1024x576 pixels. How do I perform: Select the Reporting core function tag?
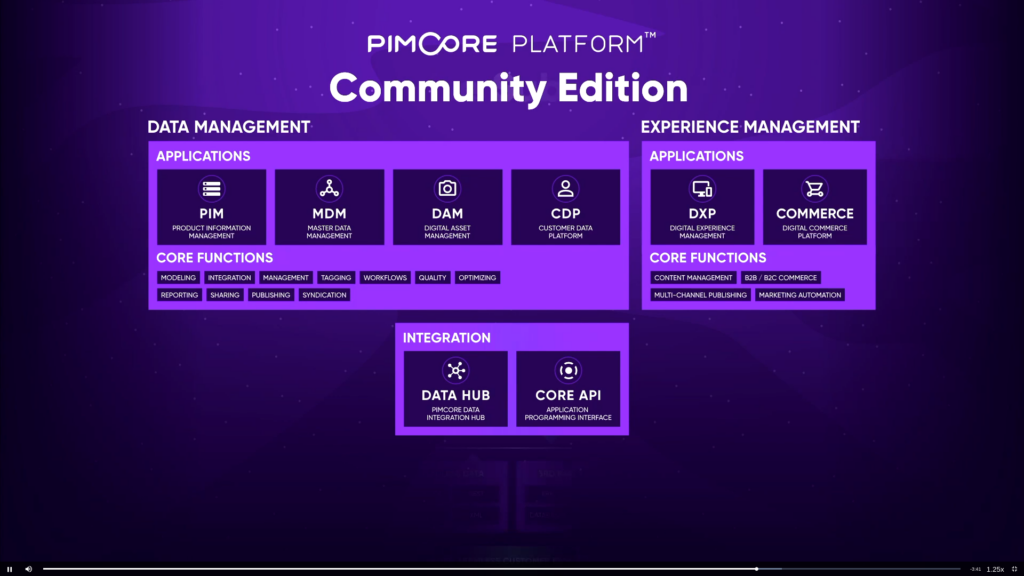[x=179, y=295]
